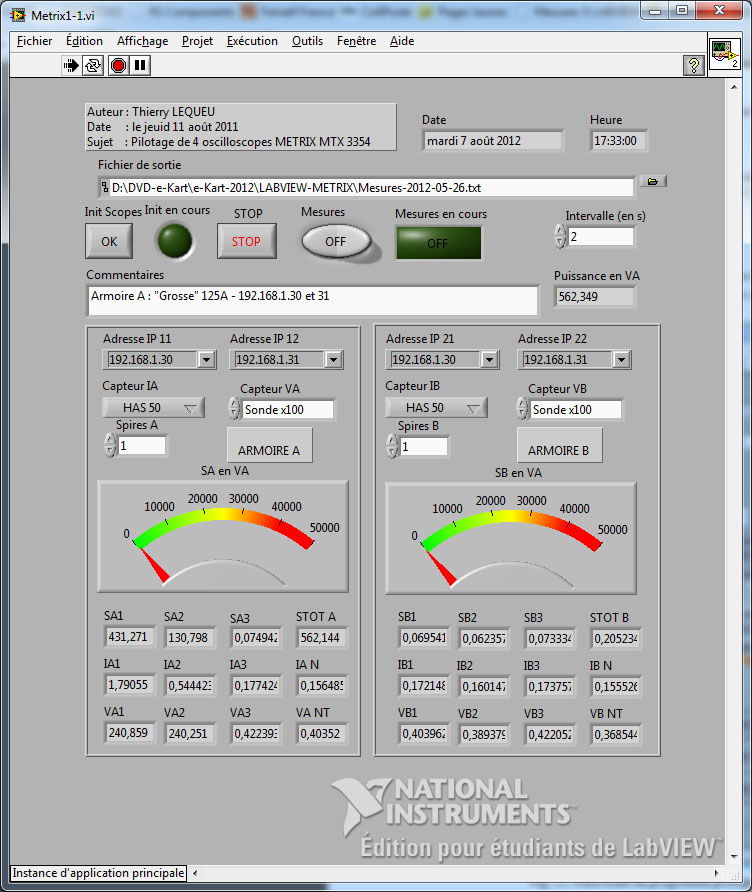Click the Heure field 17:33:00
The width and height of the screenshot is (752, 892).
(x=618, y=141)
